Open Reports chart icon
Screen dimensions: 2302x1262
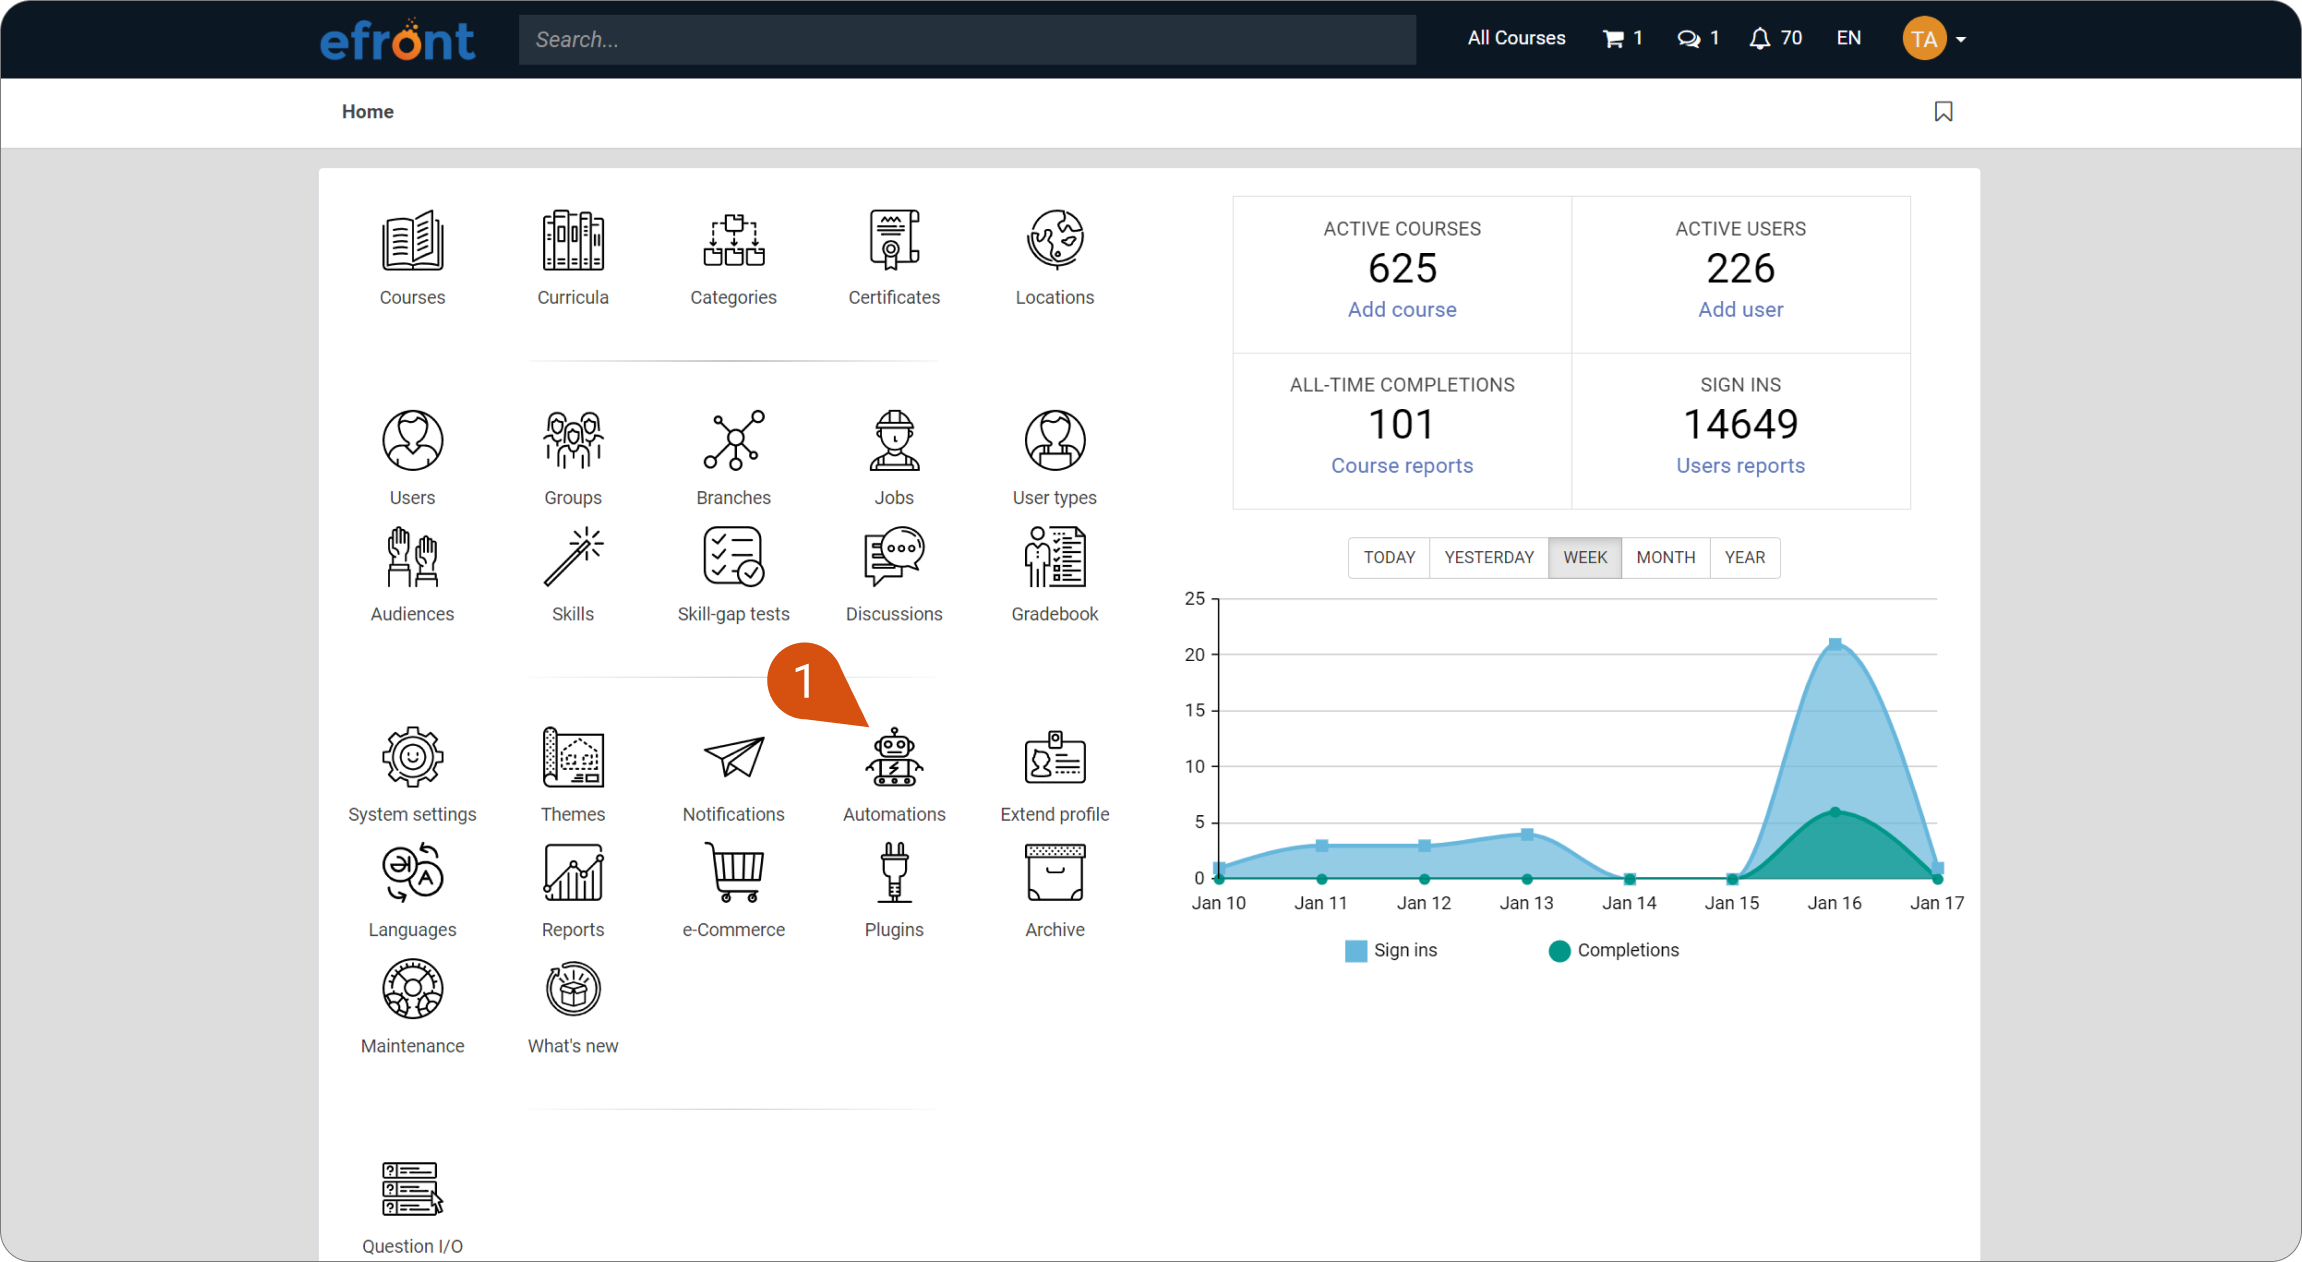click(x=573, y=873)
